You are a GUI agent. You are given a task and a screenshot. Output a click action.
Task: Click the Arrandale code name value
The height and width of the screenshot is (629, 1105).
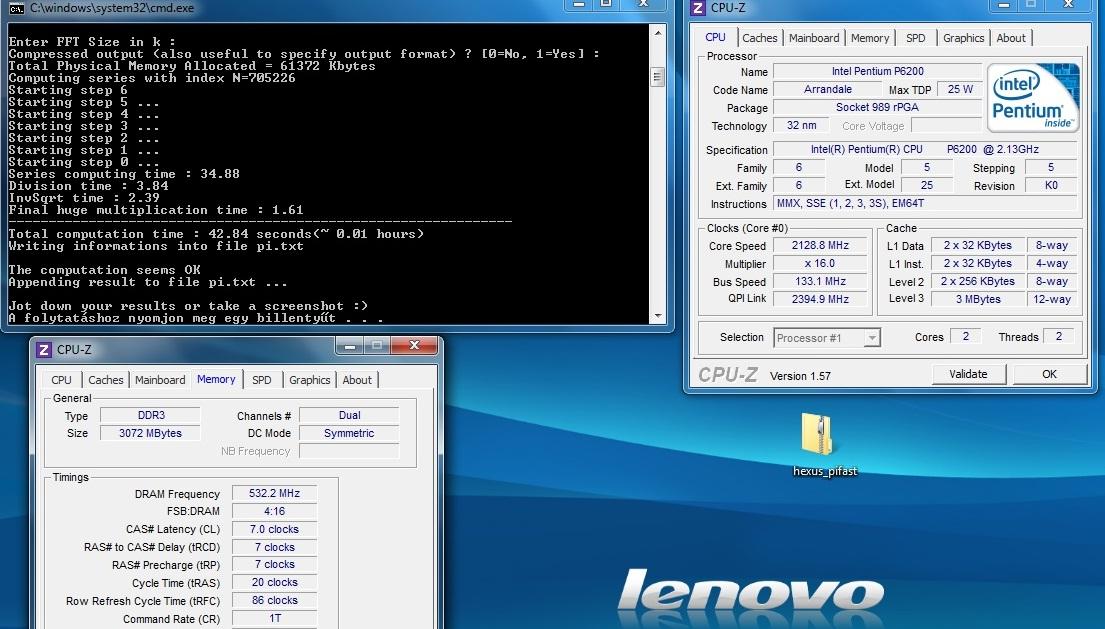827,89
